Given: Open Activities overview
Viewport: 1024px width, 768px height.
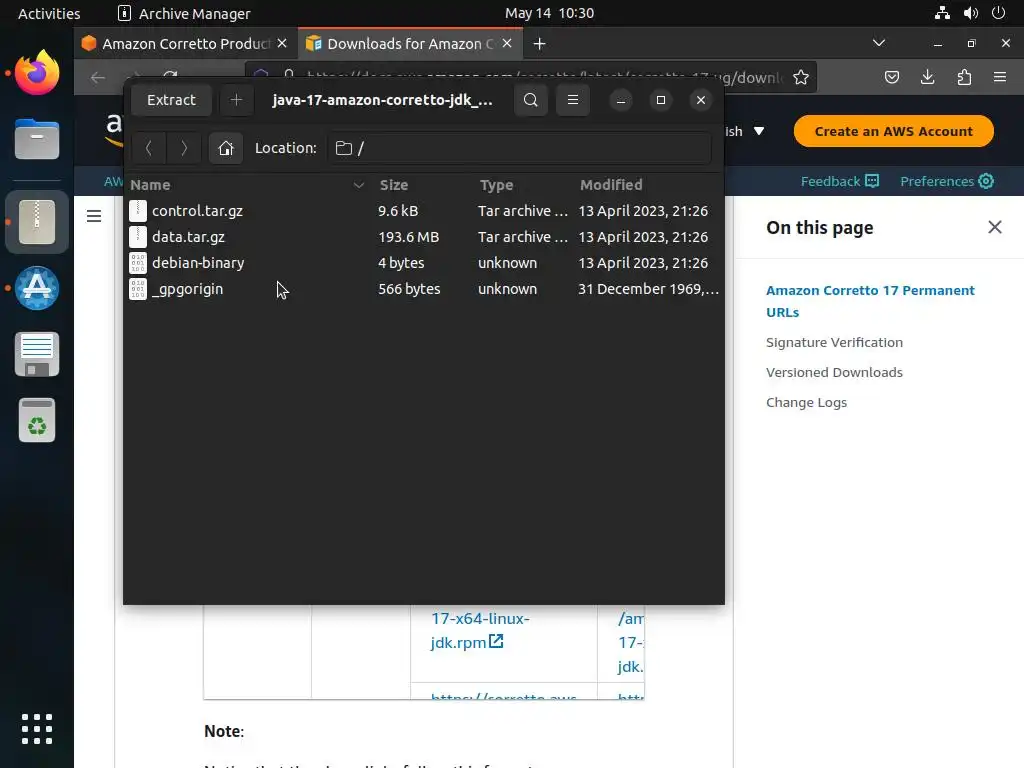Looking at the screenshot, I should coord(49,13).
